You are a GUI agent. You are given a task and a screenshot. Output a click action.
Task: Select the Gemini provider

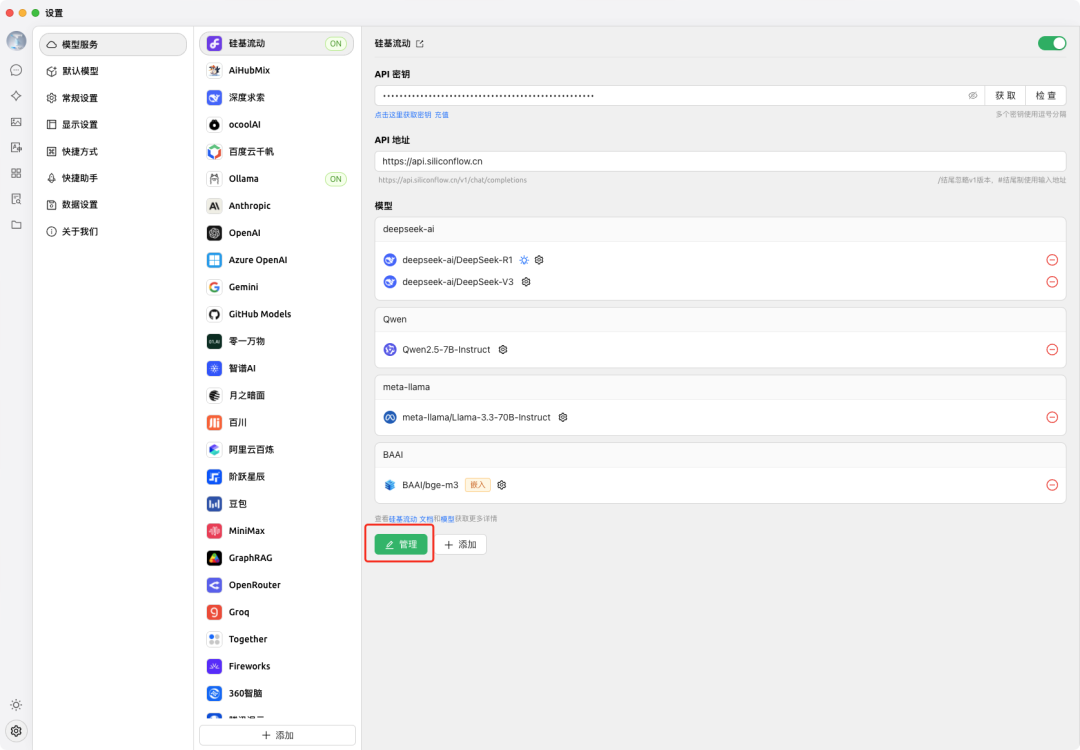277,287
